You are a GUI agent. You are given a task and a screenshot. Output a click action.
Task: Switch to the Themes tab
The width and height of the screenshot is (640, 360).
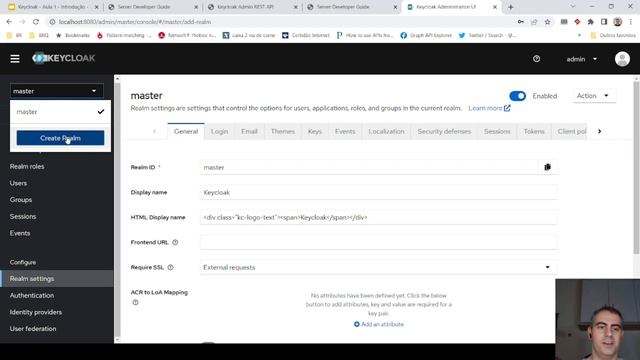282,131
